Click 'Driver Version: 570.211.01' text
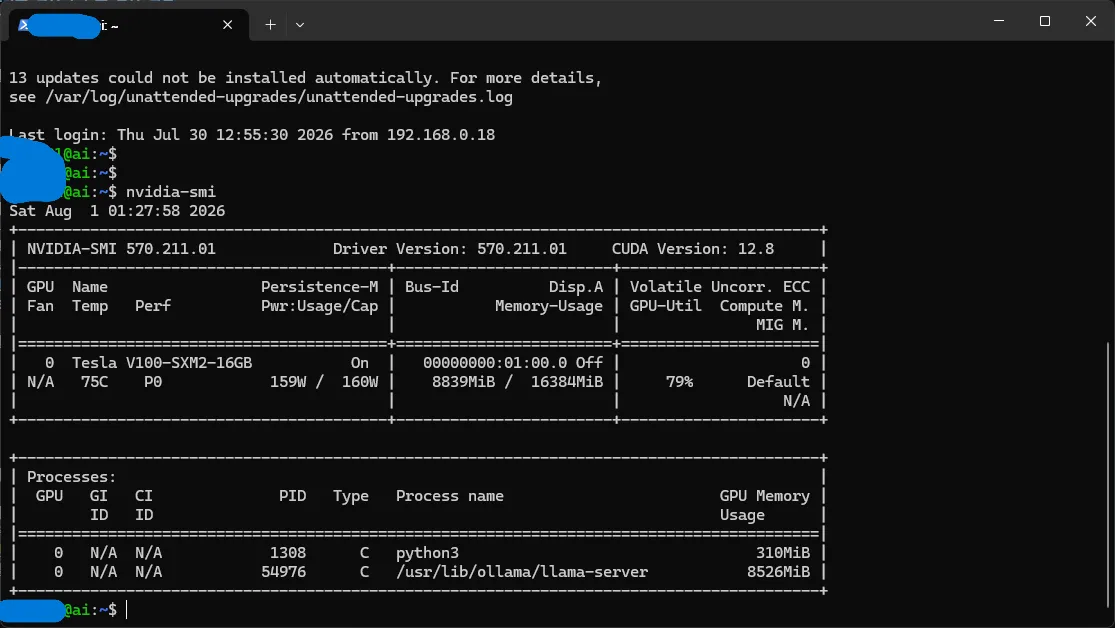 [449, 249]
